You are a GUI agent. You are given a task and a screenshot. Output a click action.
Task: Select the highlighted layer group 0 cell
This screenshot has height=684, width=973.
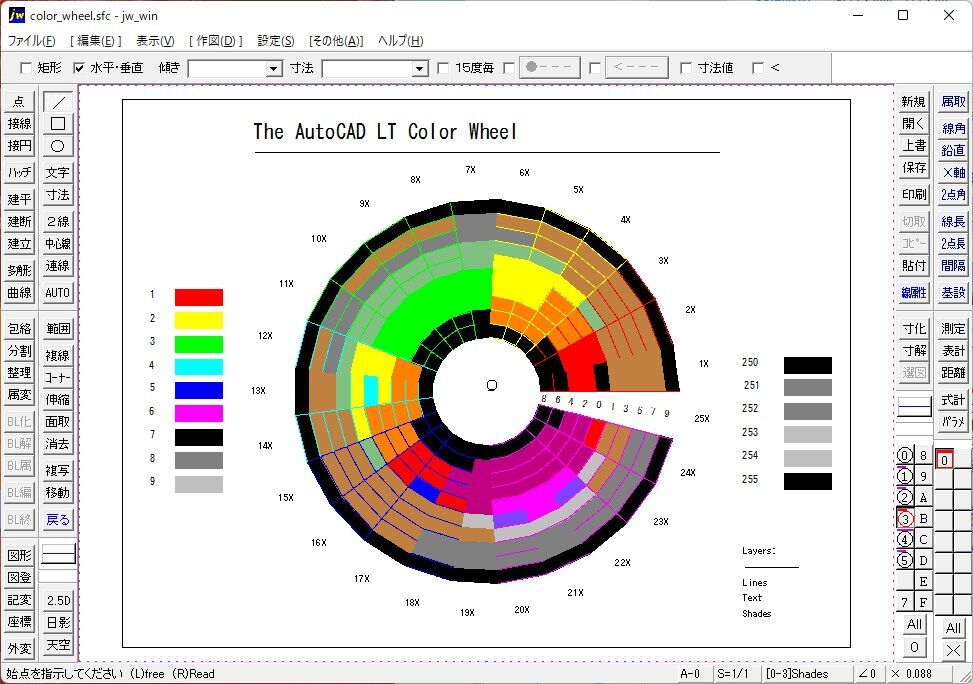[x=944, y=460]
